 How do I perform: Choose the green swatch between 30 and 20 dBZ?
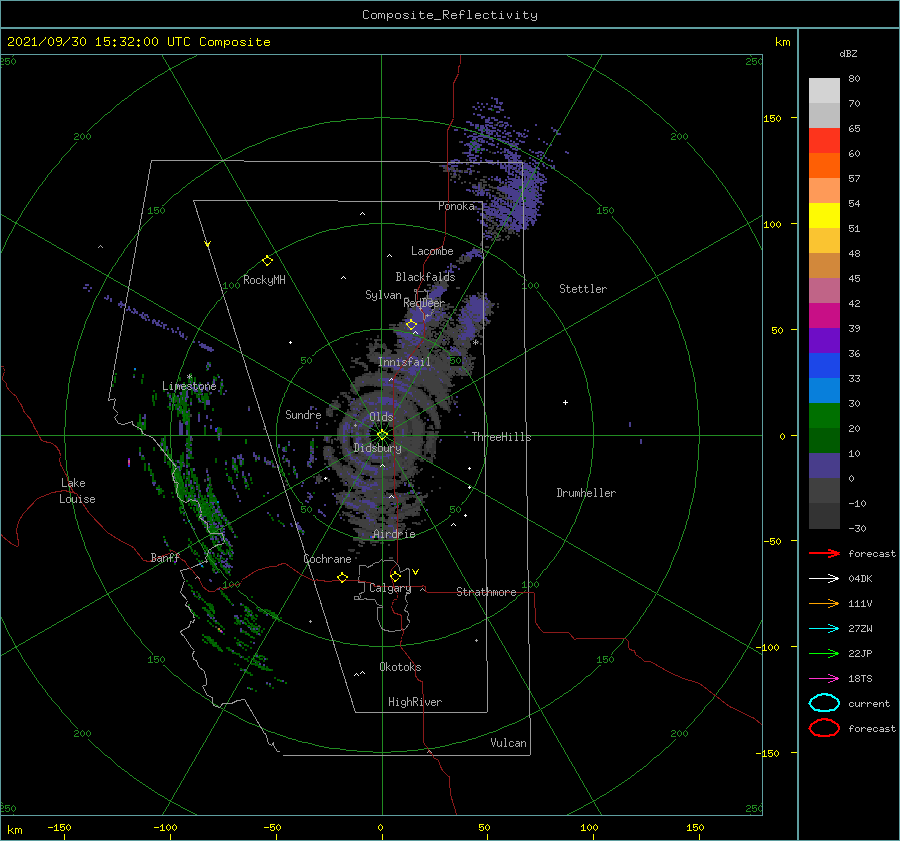point(824,416)
